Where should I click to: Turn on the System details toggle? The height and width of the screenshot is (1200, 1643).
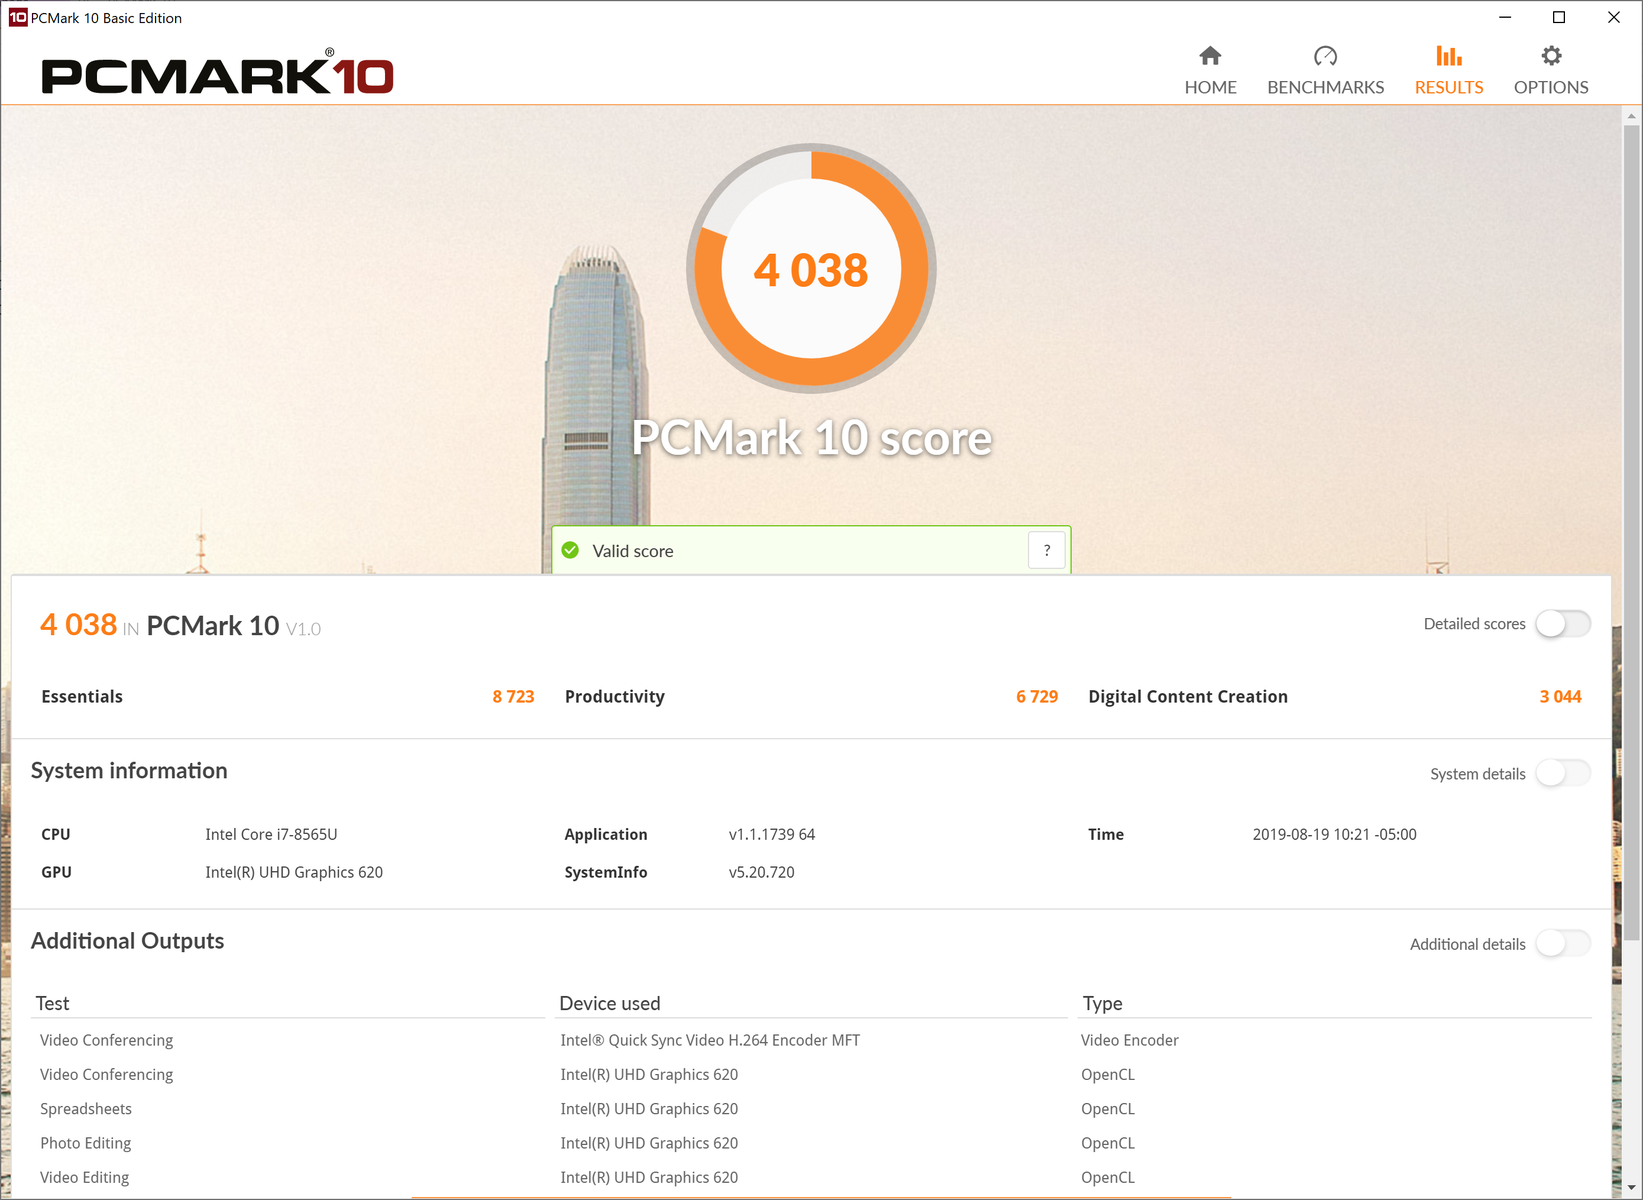tap(1563, 773)
